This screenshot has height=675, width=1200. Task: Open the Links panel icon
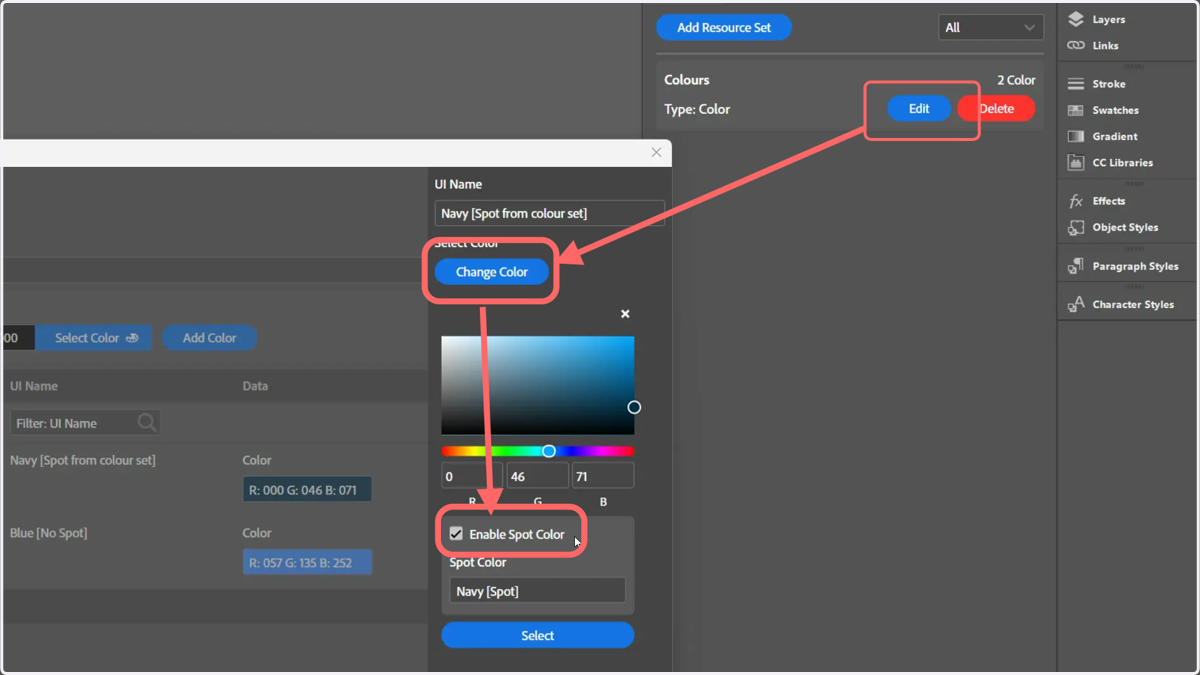pos(1076,45)
